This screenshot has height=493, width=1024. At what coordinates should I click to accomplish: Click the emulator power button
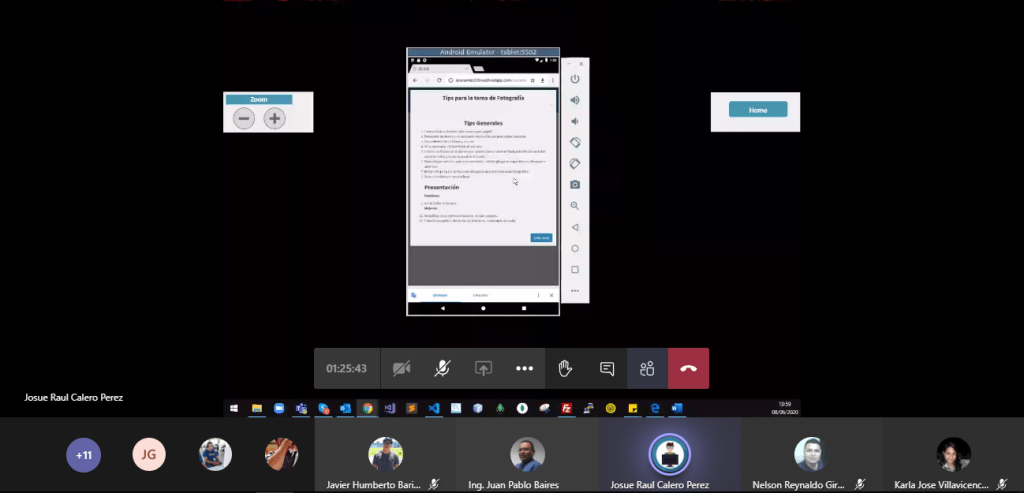[x=575, y=79]
